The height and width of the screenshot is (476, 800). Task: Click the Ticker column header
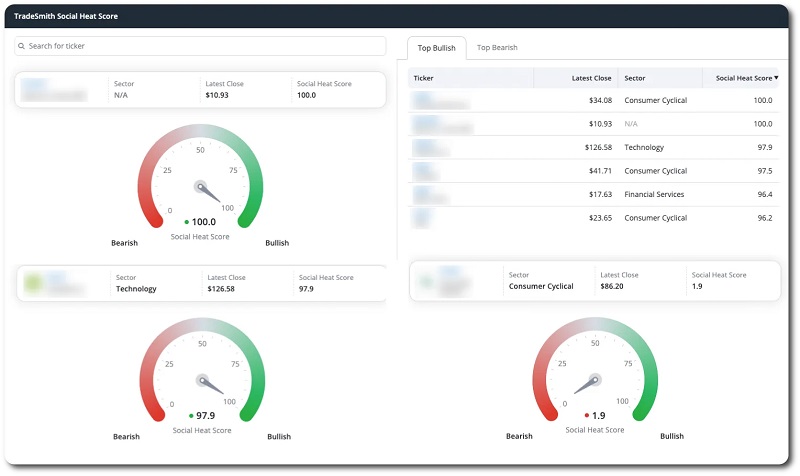click(424, 77)
